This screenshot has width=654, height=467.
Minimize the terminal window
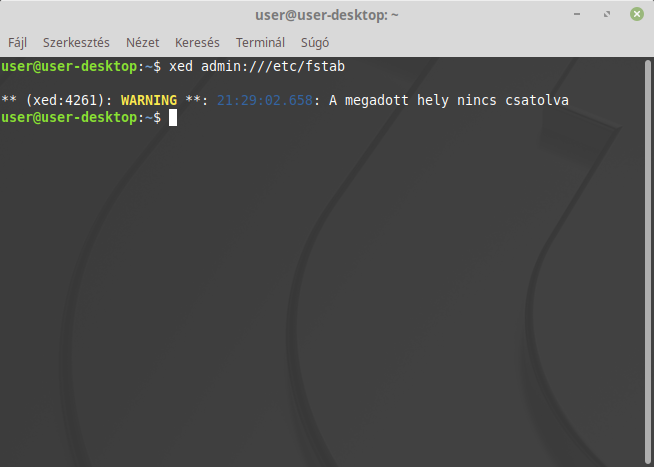point(577,14)
